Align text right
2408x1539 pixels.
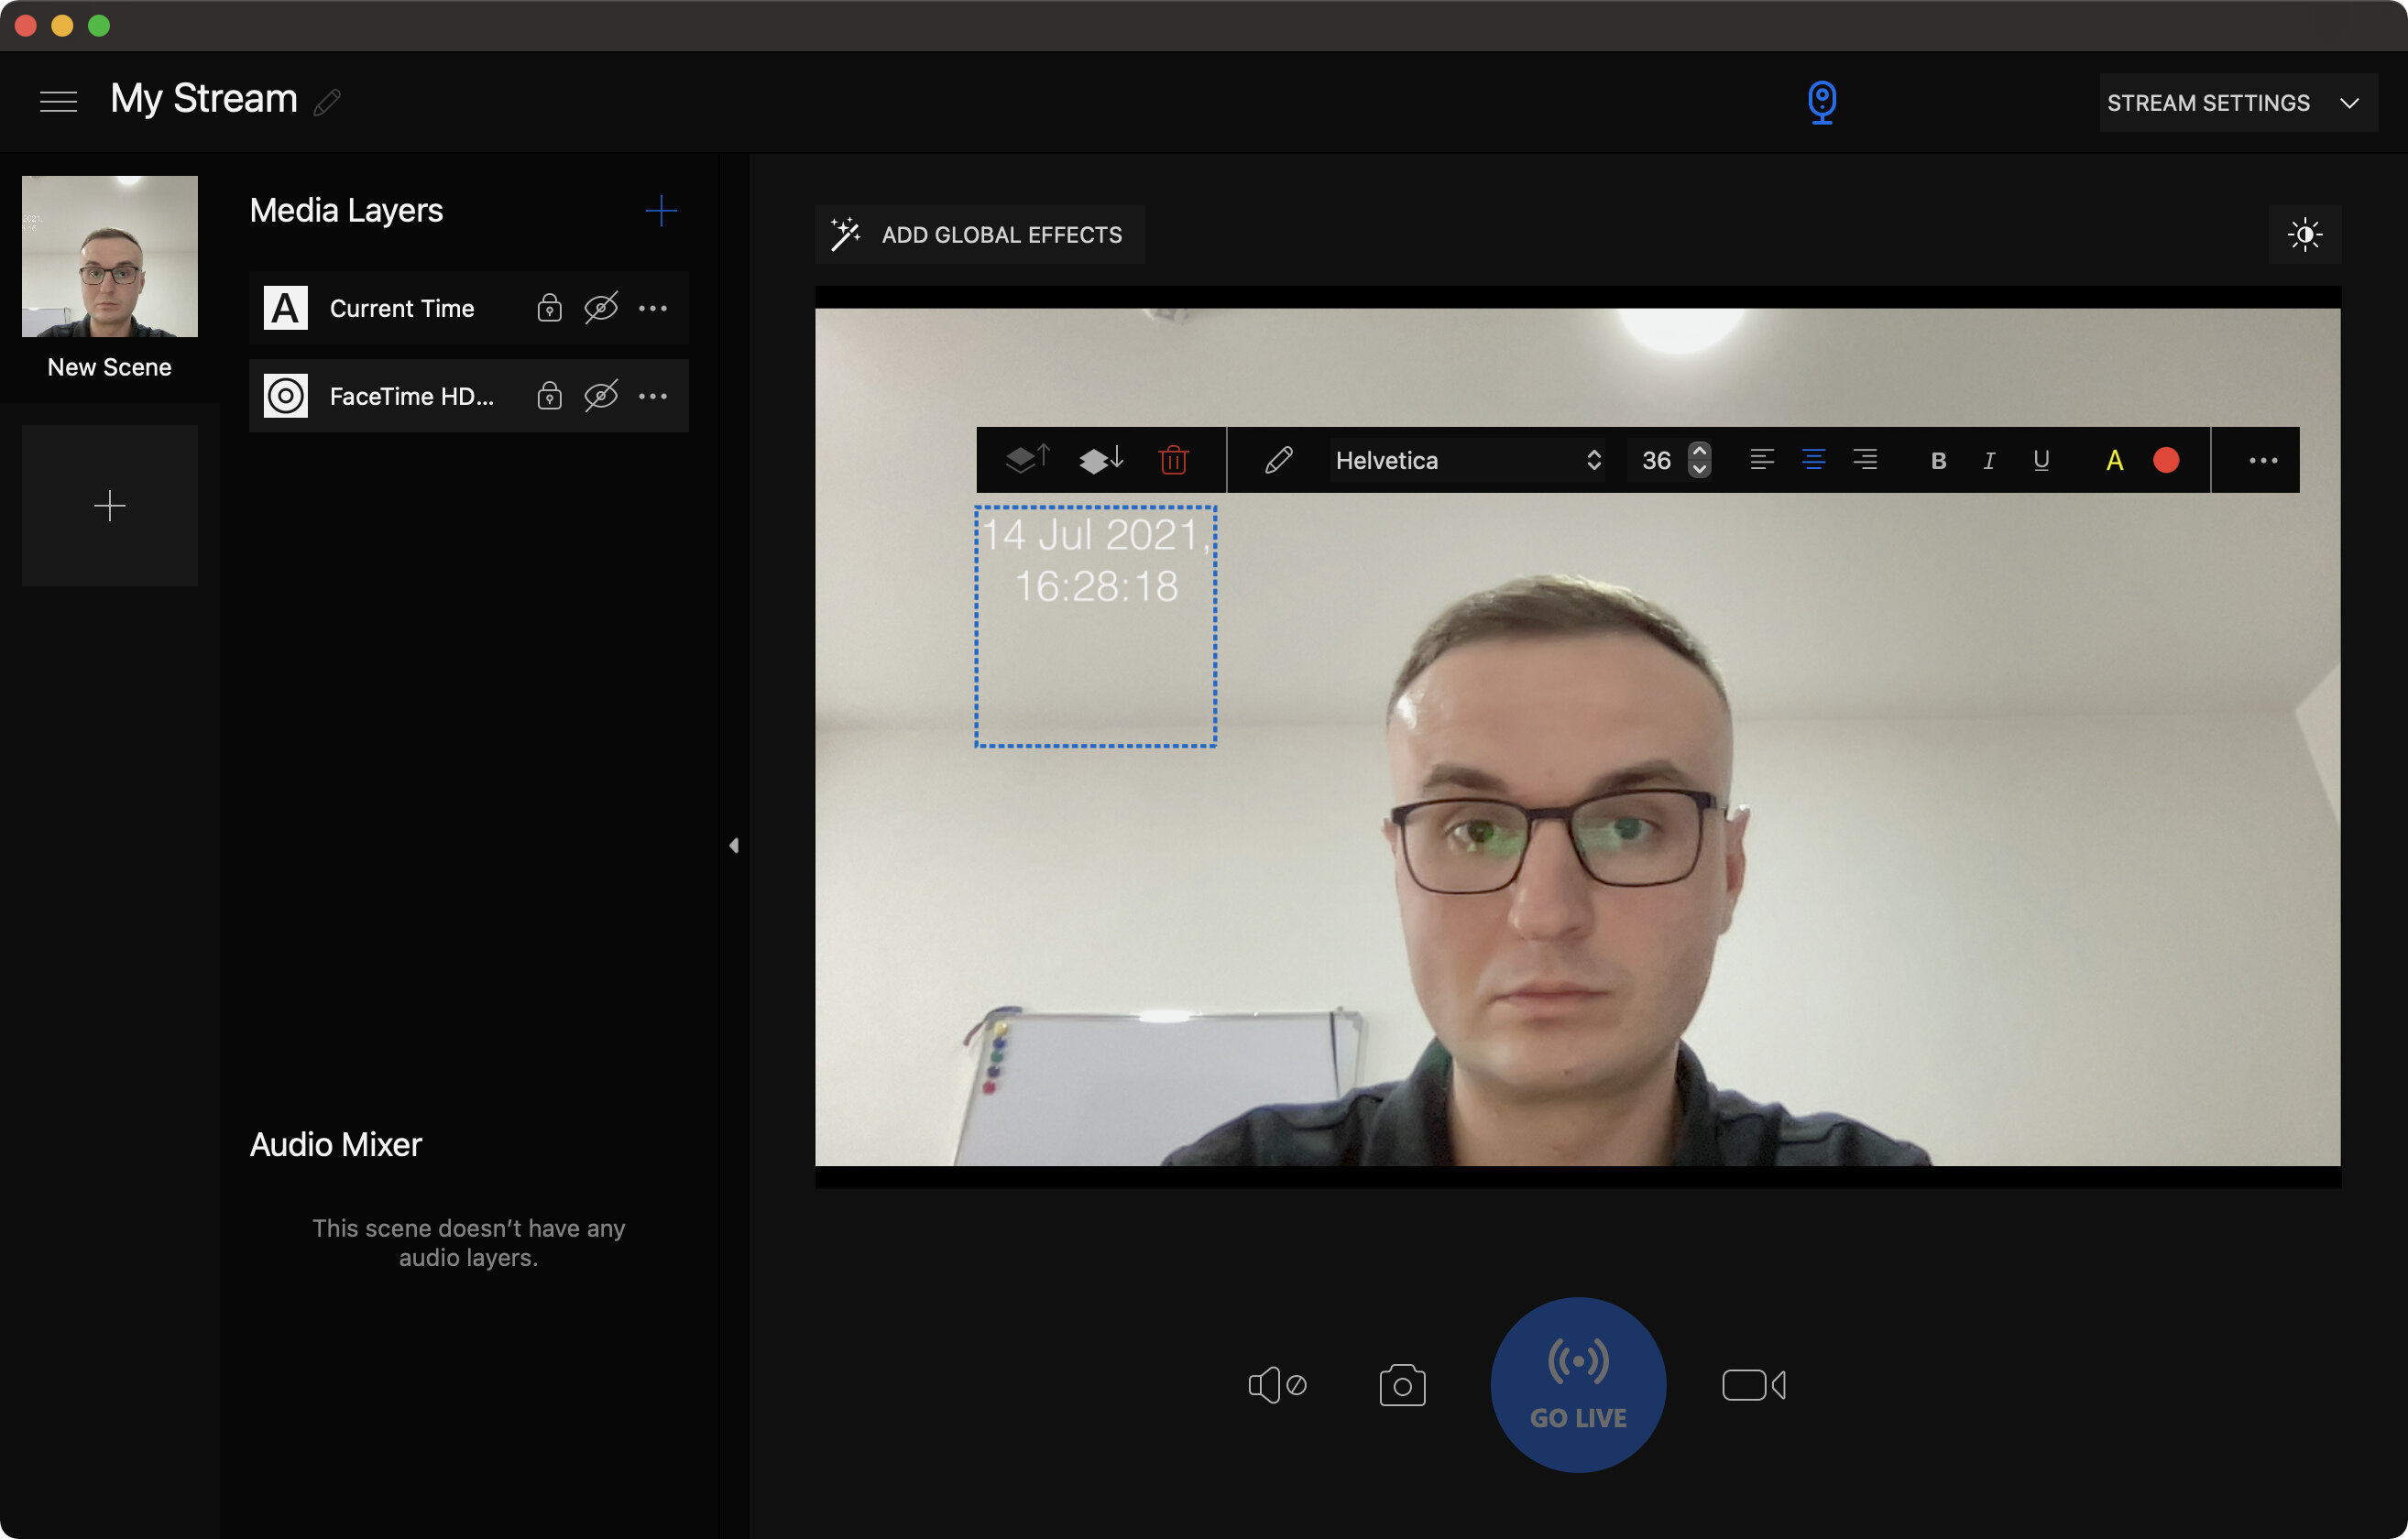[x=1865, y=460]
